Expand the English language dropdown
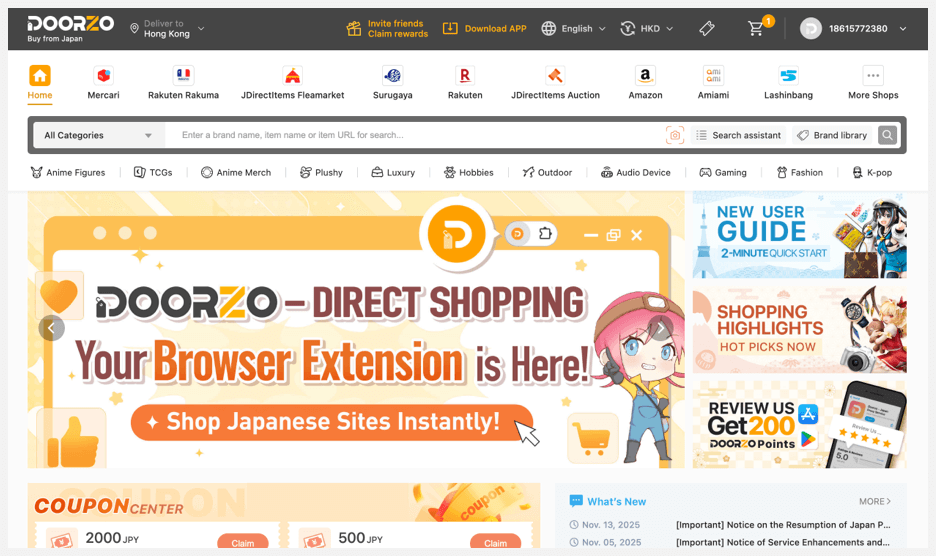936x556 pixels. point(574,28)
